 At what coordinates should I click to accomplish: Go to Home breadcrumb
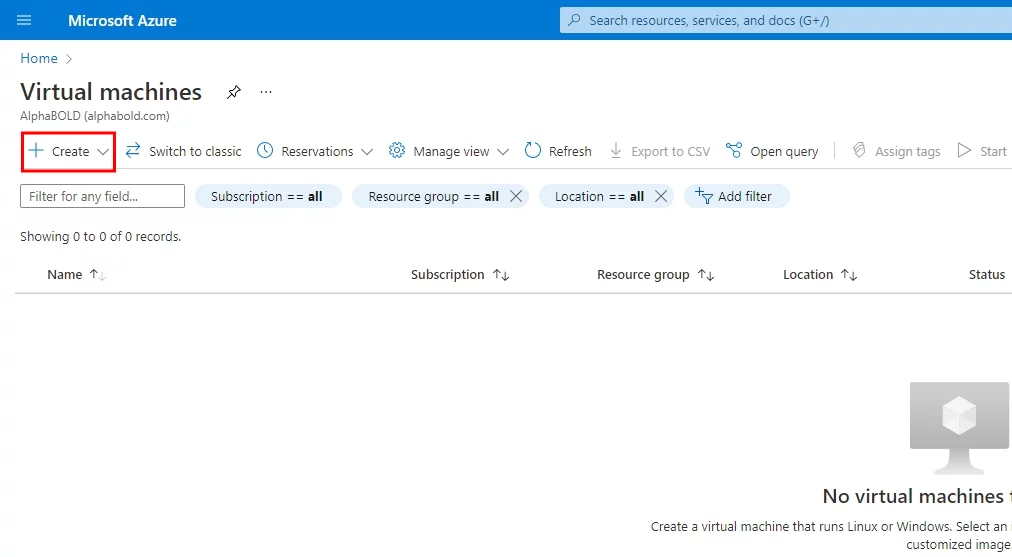[x=39, y=58]
